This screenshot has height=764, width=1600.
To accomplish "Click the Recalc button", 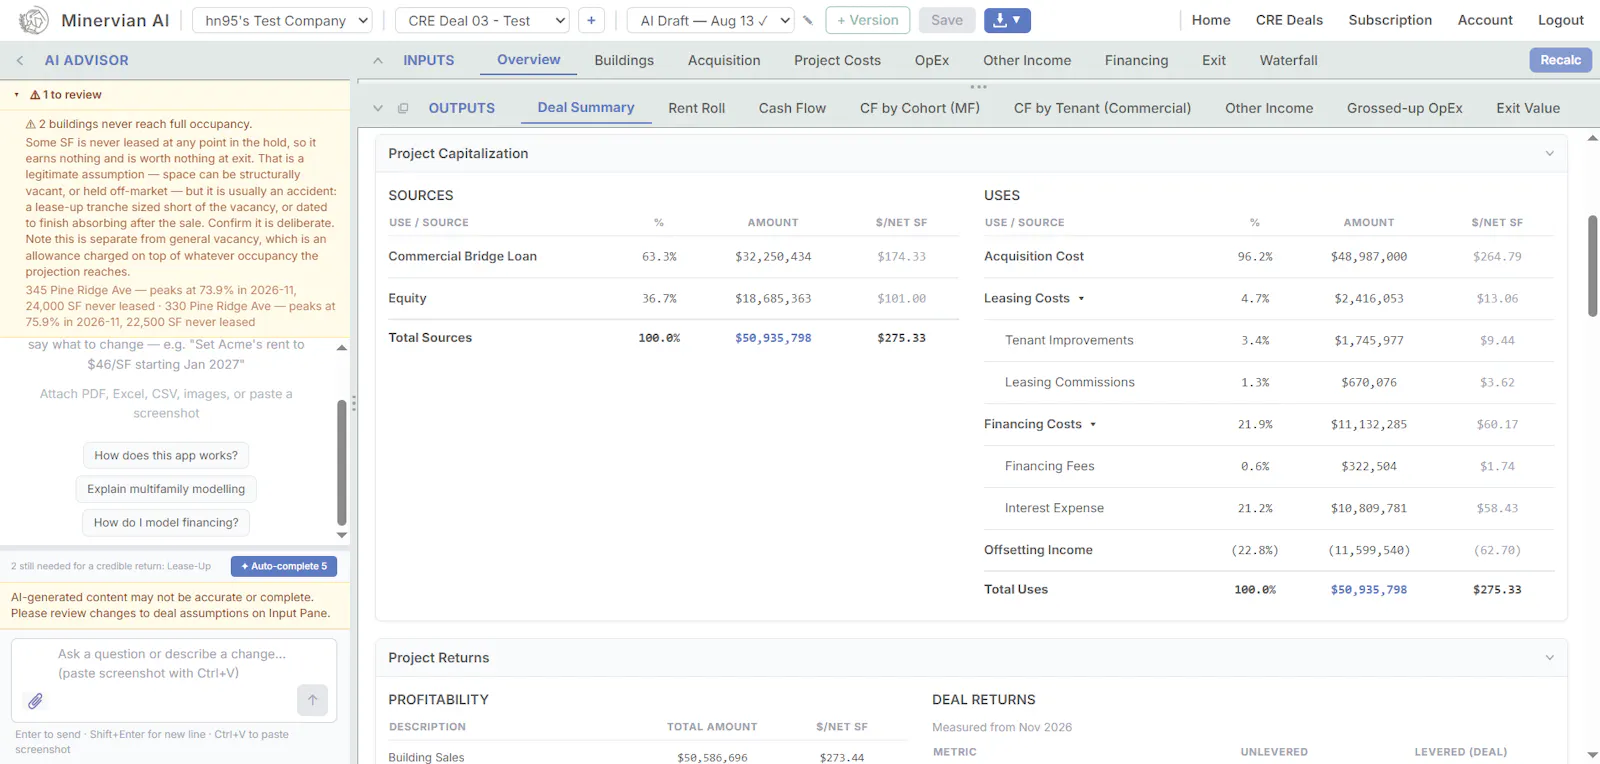I will pyautogui.click(x=1560, y=60).
